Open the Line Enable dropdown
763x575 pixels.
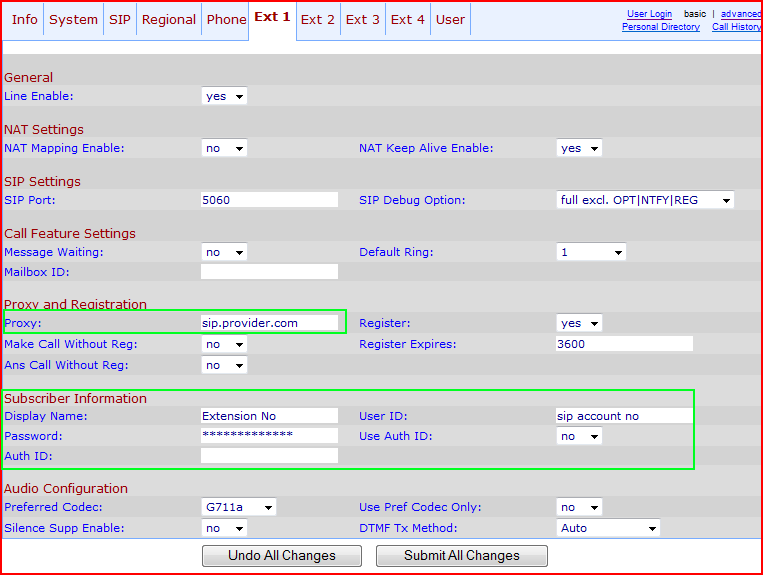click(224, 97)
